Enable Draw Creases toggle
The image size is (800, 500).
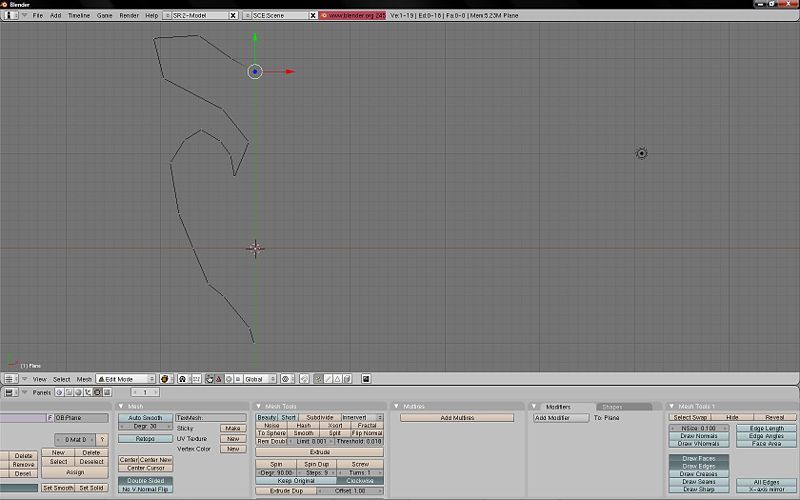click(x=697, y=473)
